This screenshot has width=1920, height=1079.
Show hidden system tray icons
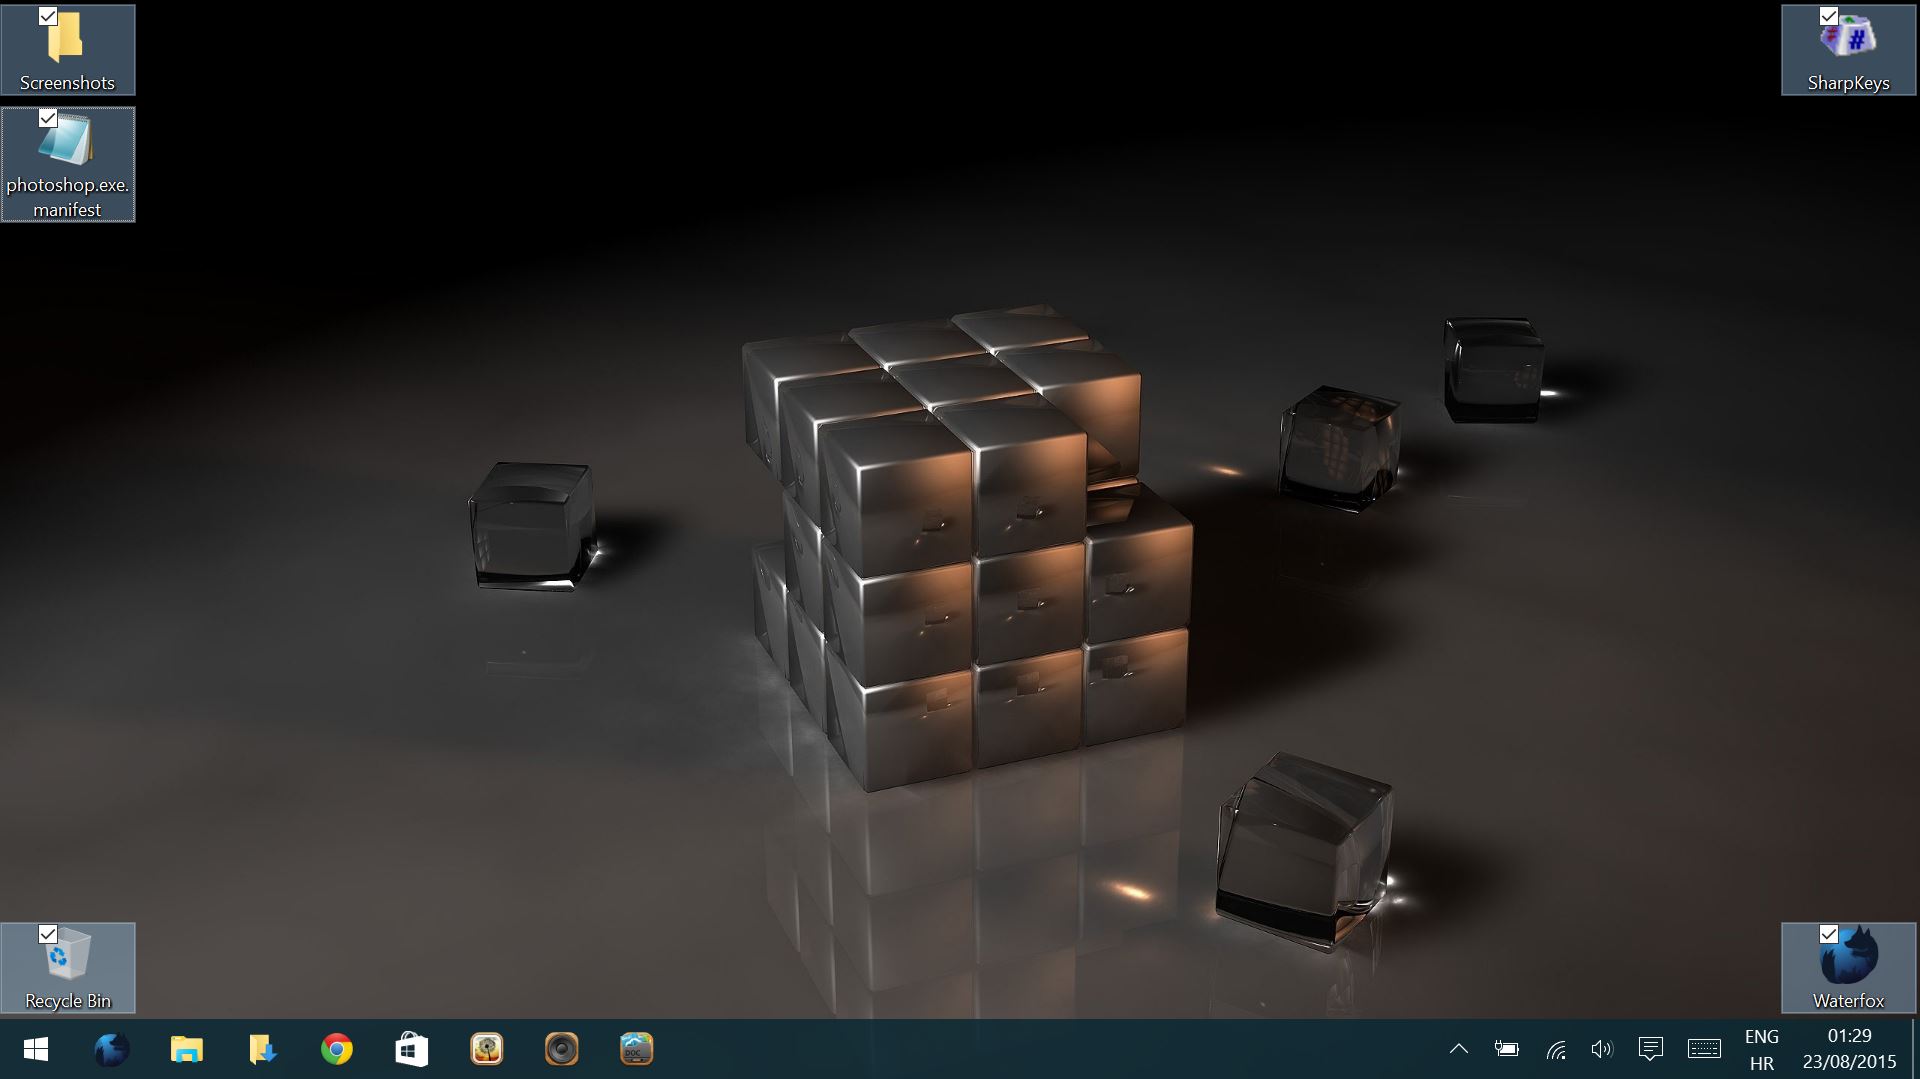pyautogui.click(x=1459, y=1049)
